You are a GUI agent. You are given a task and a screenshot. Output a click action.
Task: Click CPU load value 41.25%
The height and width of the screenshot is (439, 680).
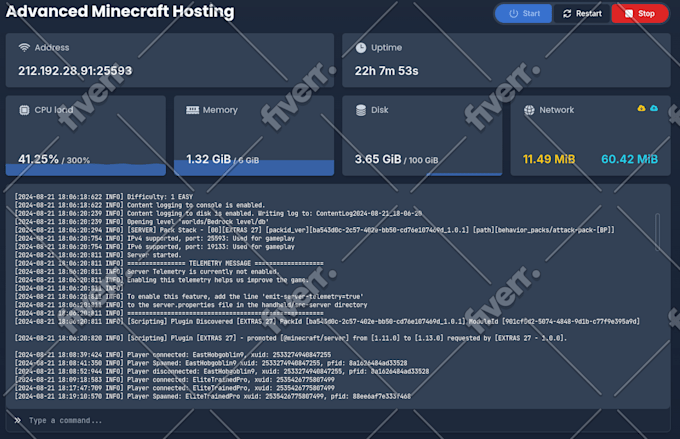click(38, 159)
